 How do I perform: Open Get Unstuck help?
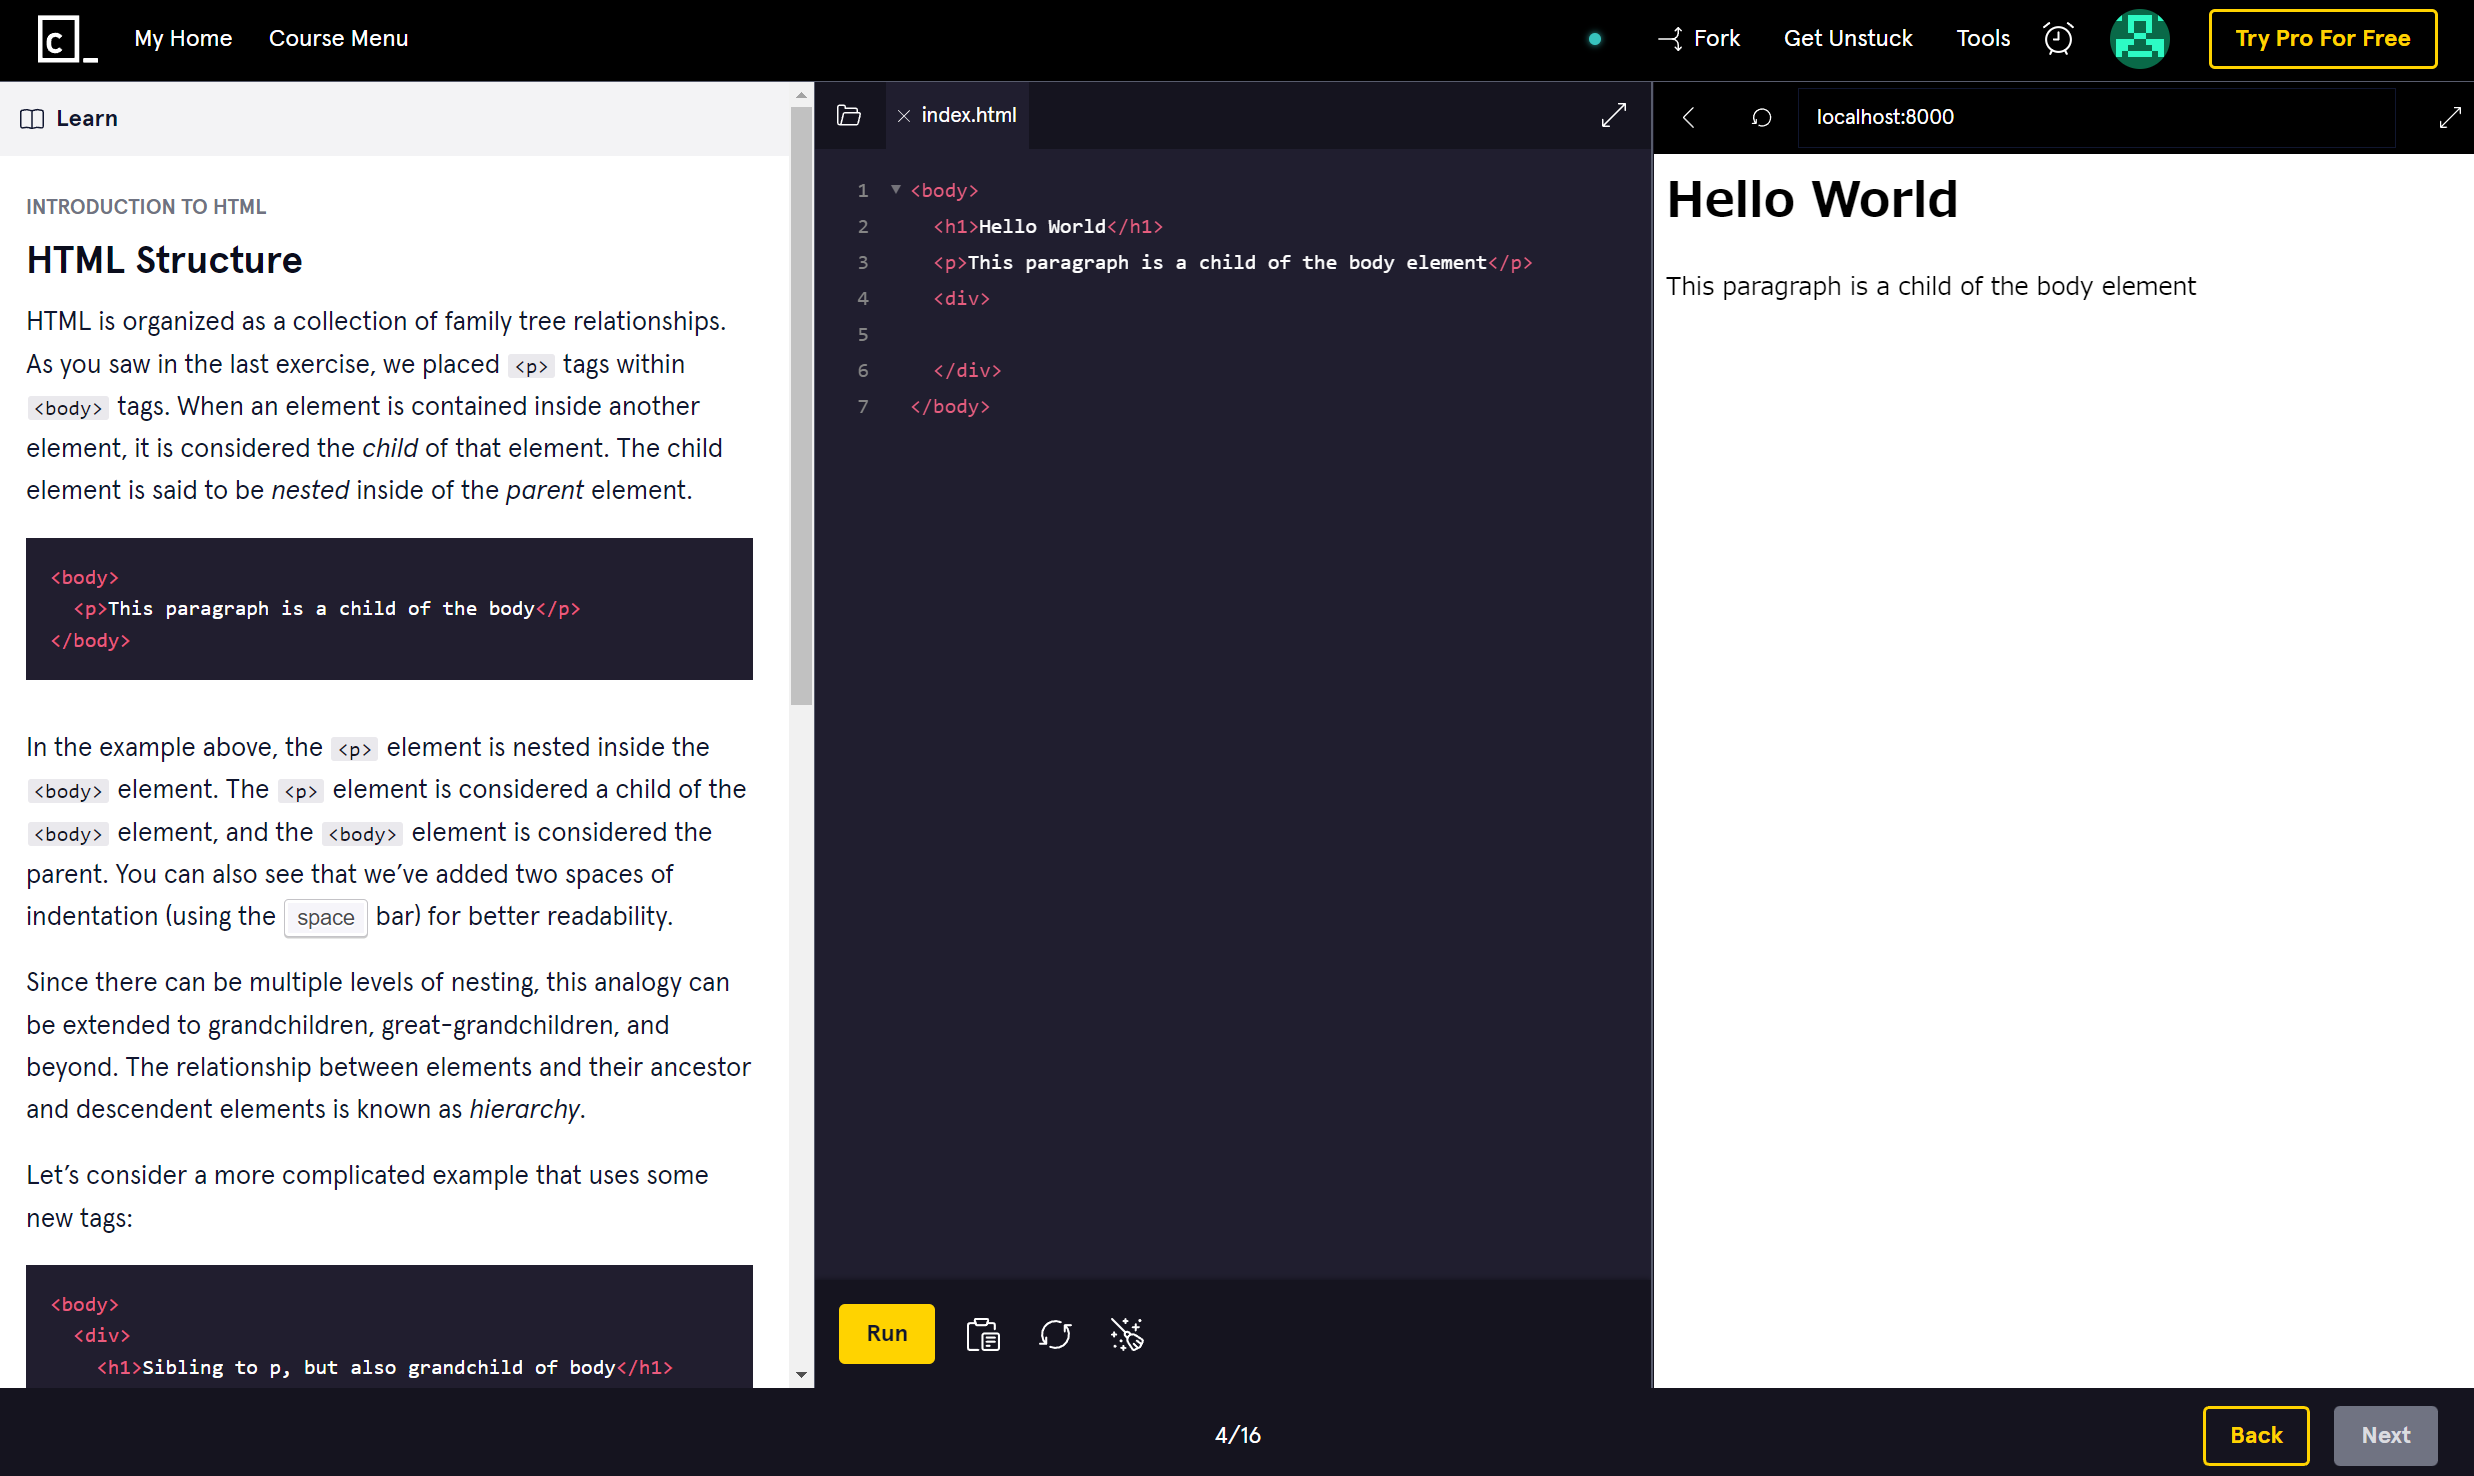(1847, 38)
